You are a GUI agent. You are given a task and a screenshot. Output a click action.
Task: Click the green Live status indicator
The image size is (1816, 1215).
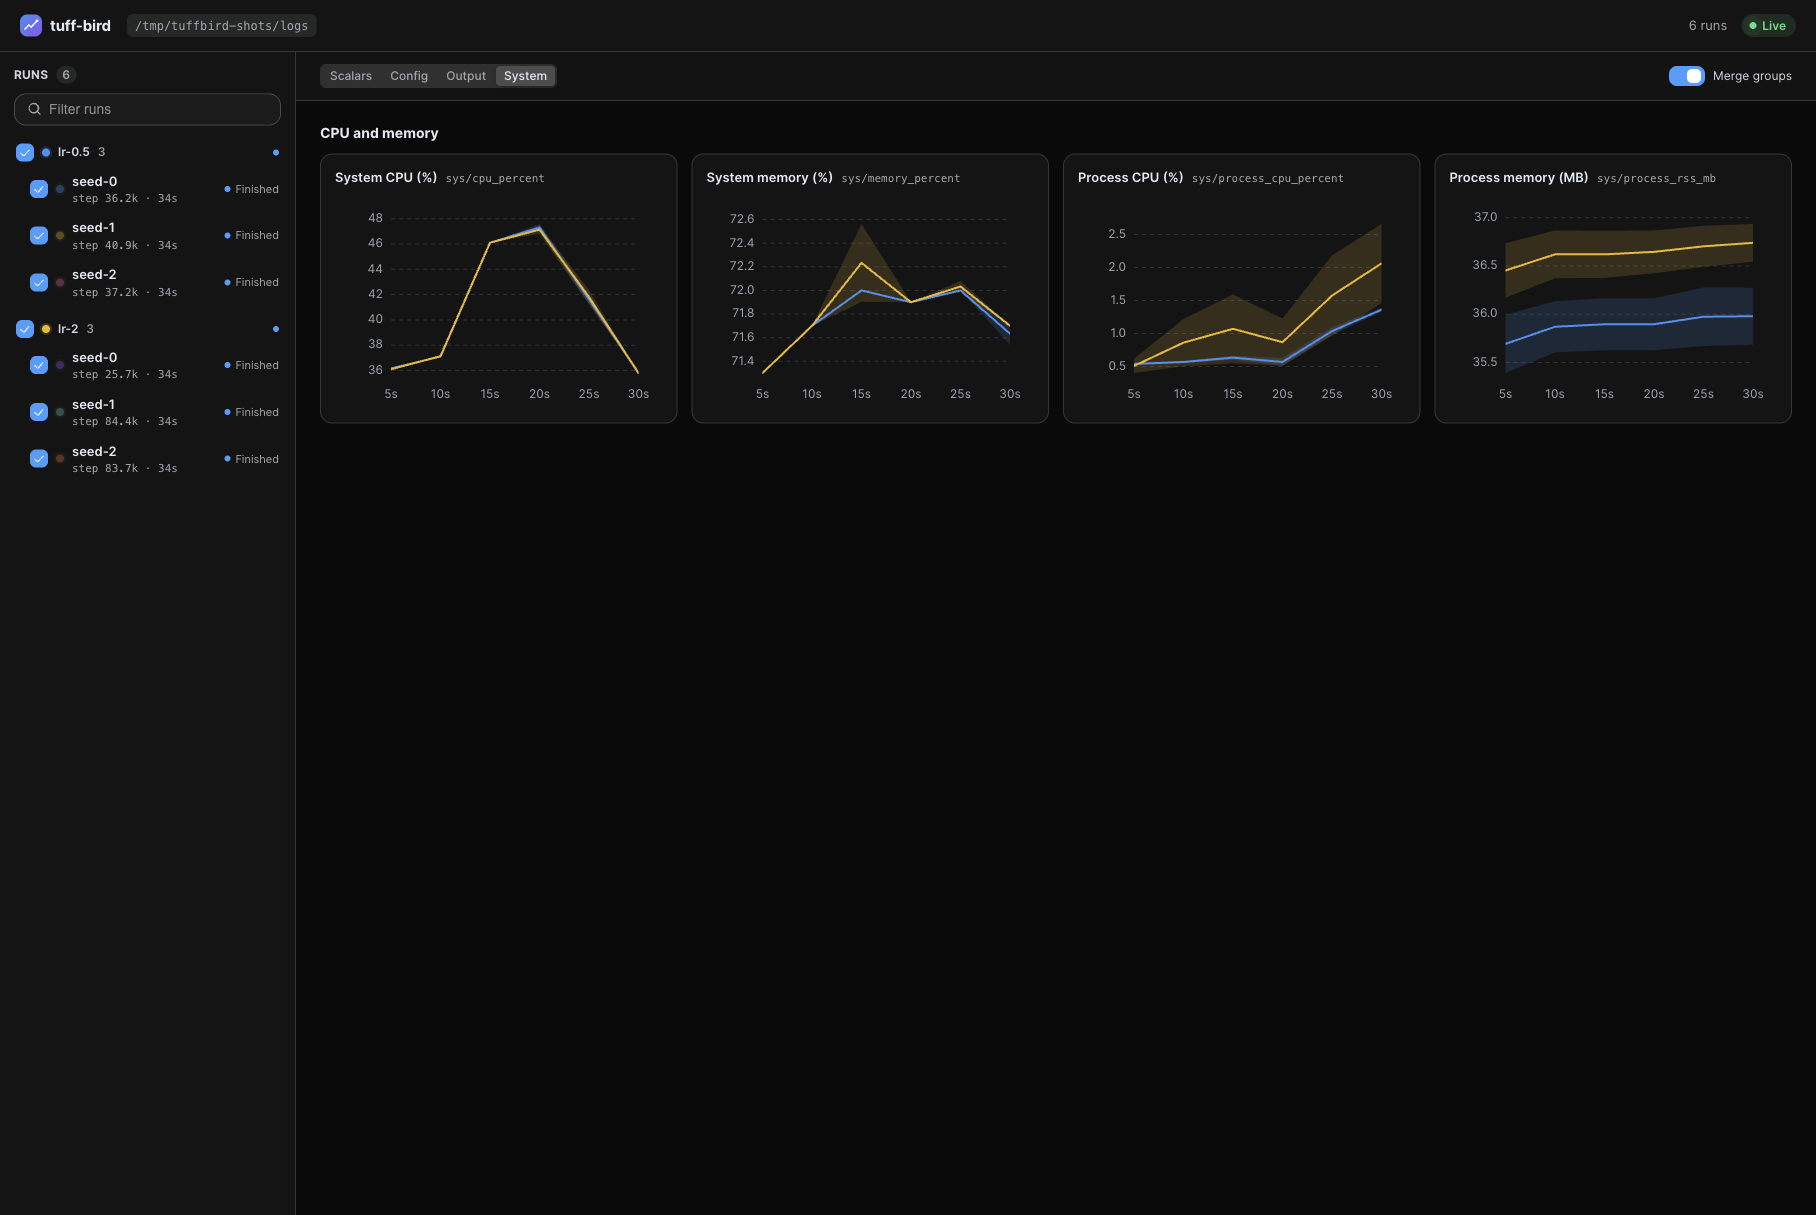coord(1768,25)
